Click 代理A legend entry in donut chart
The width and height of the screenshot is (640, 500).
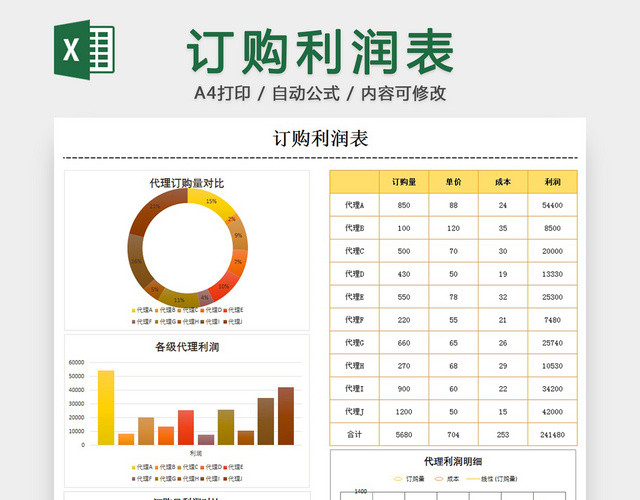pyautogui.click(x=142, y=310)
